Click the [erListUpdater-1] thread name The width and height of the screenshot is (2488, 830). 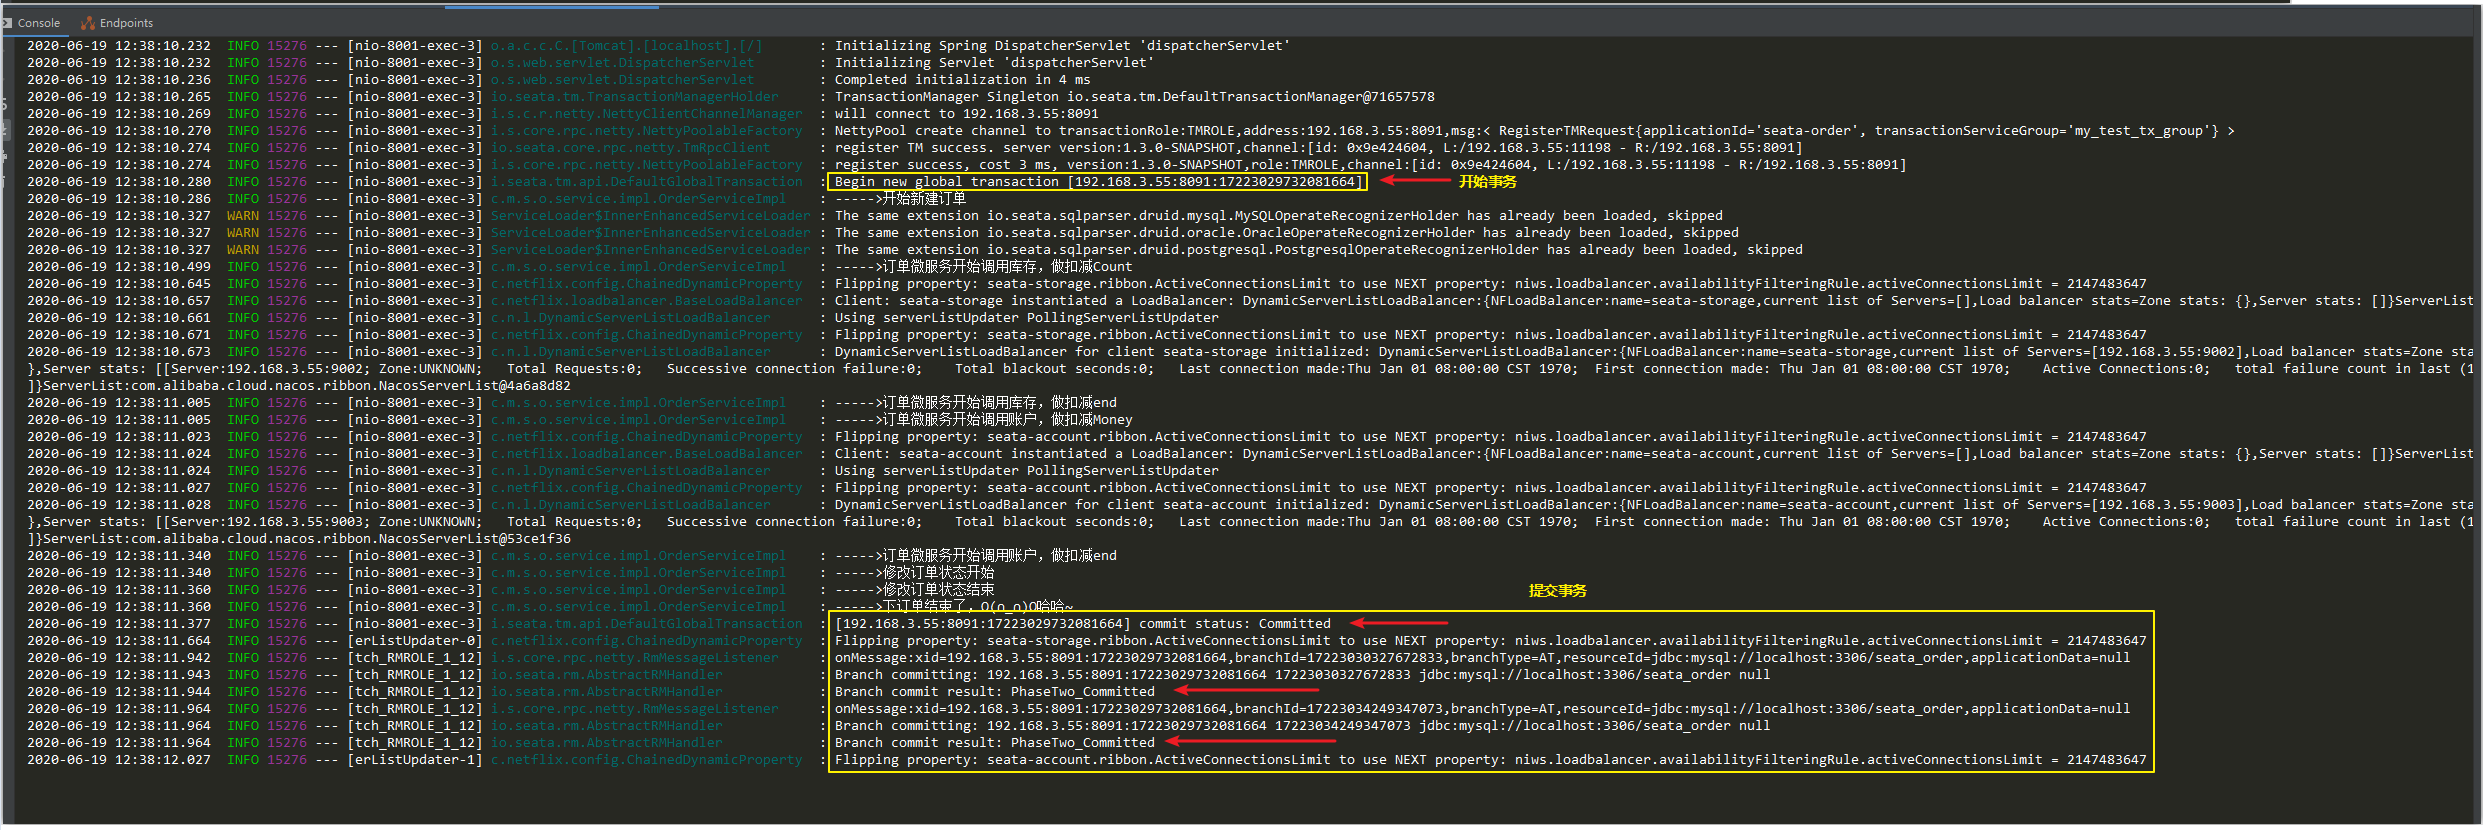(x=415, y=760)
